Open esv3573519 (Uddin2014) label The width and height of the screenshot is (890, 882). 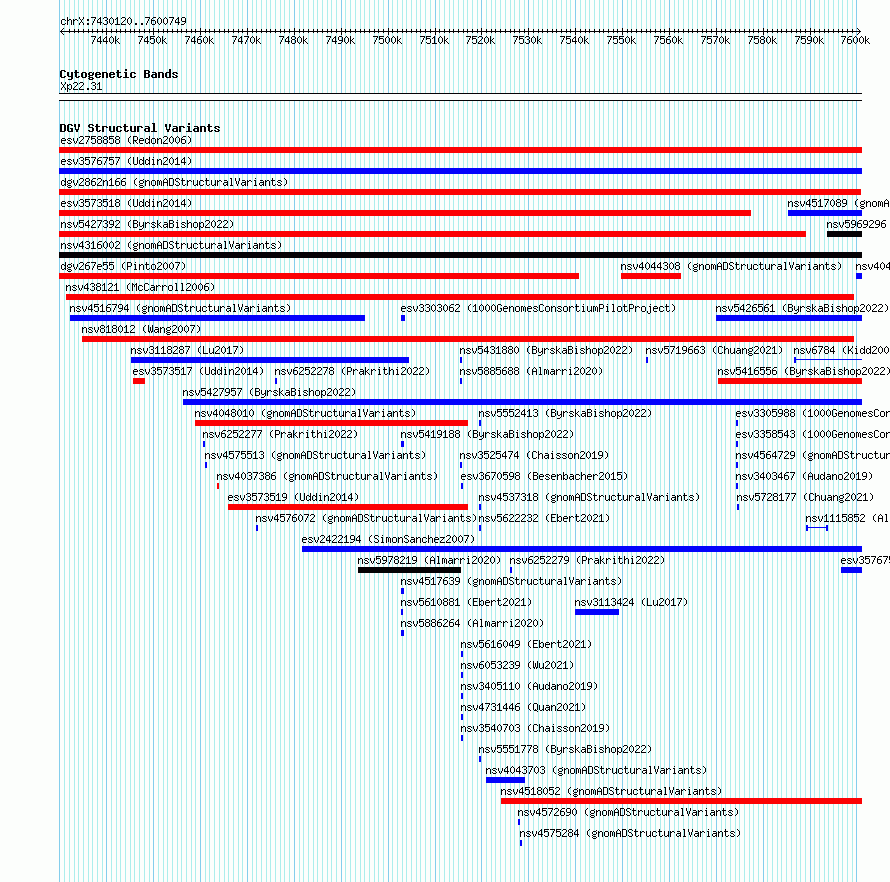(x=293, y=497)
